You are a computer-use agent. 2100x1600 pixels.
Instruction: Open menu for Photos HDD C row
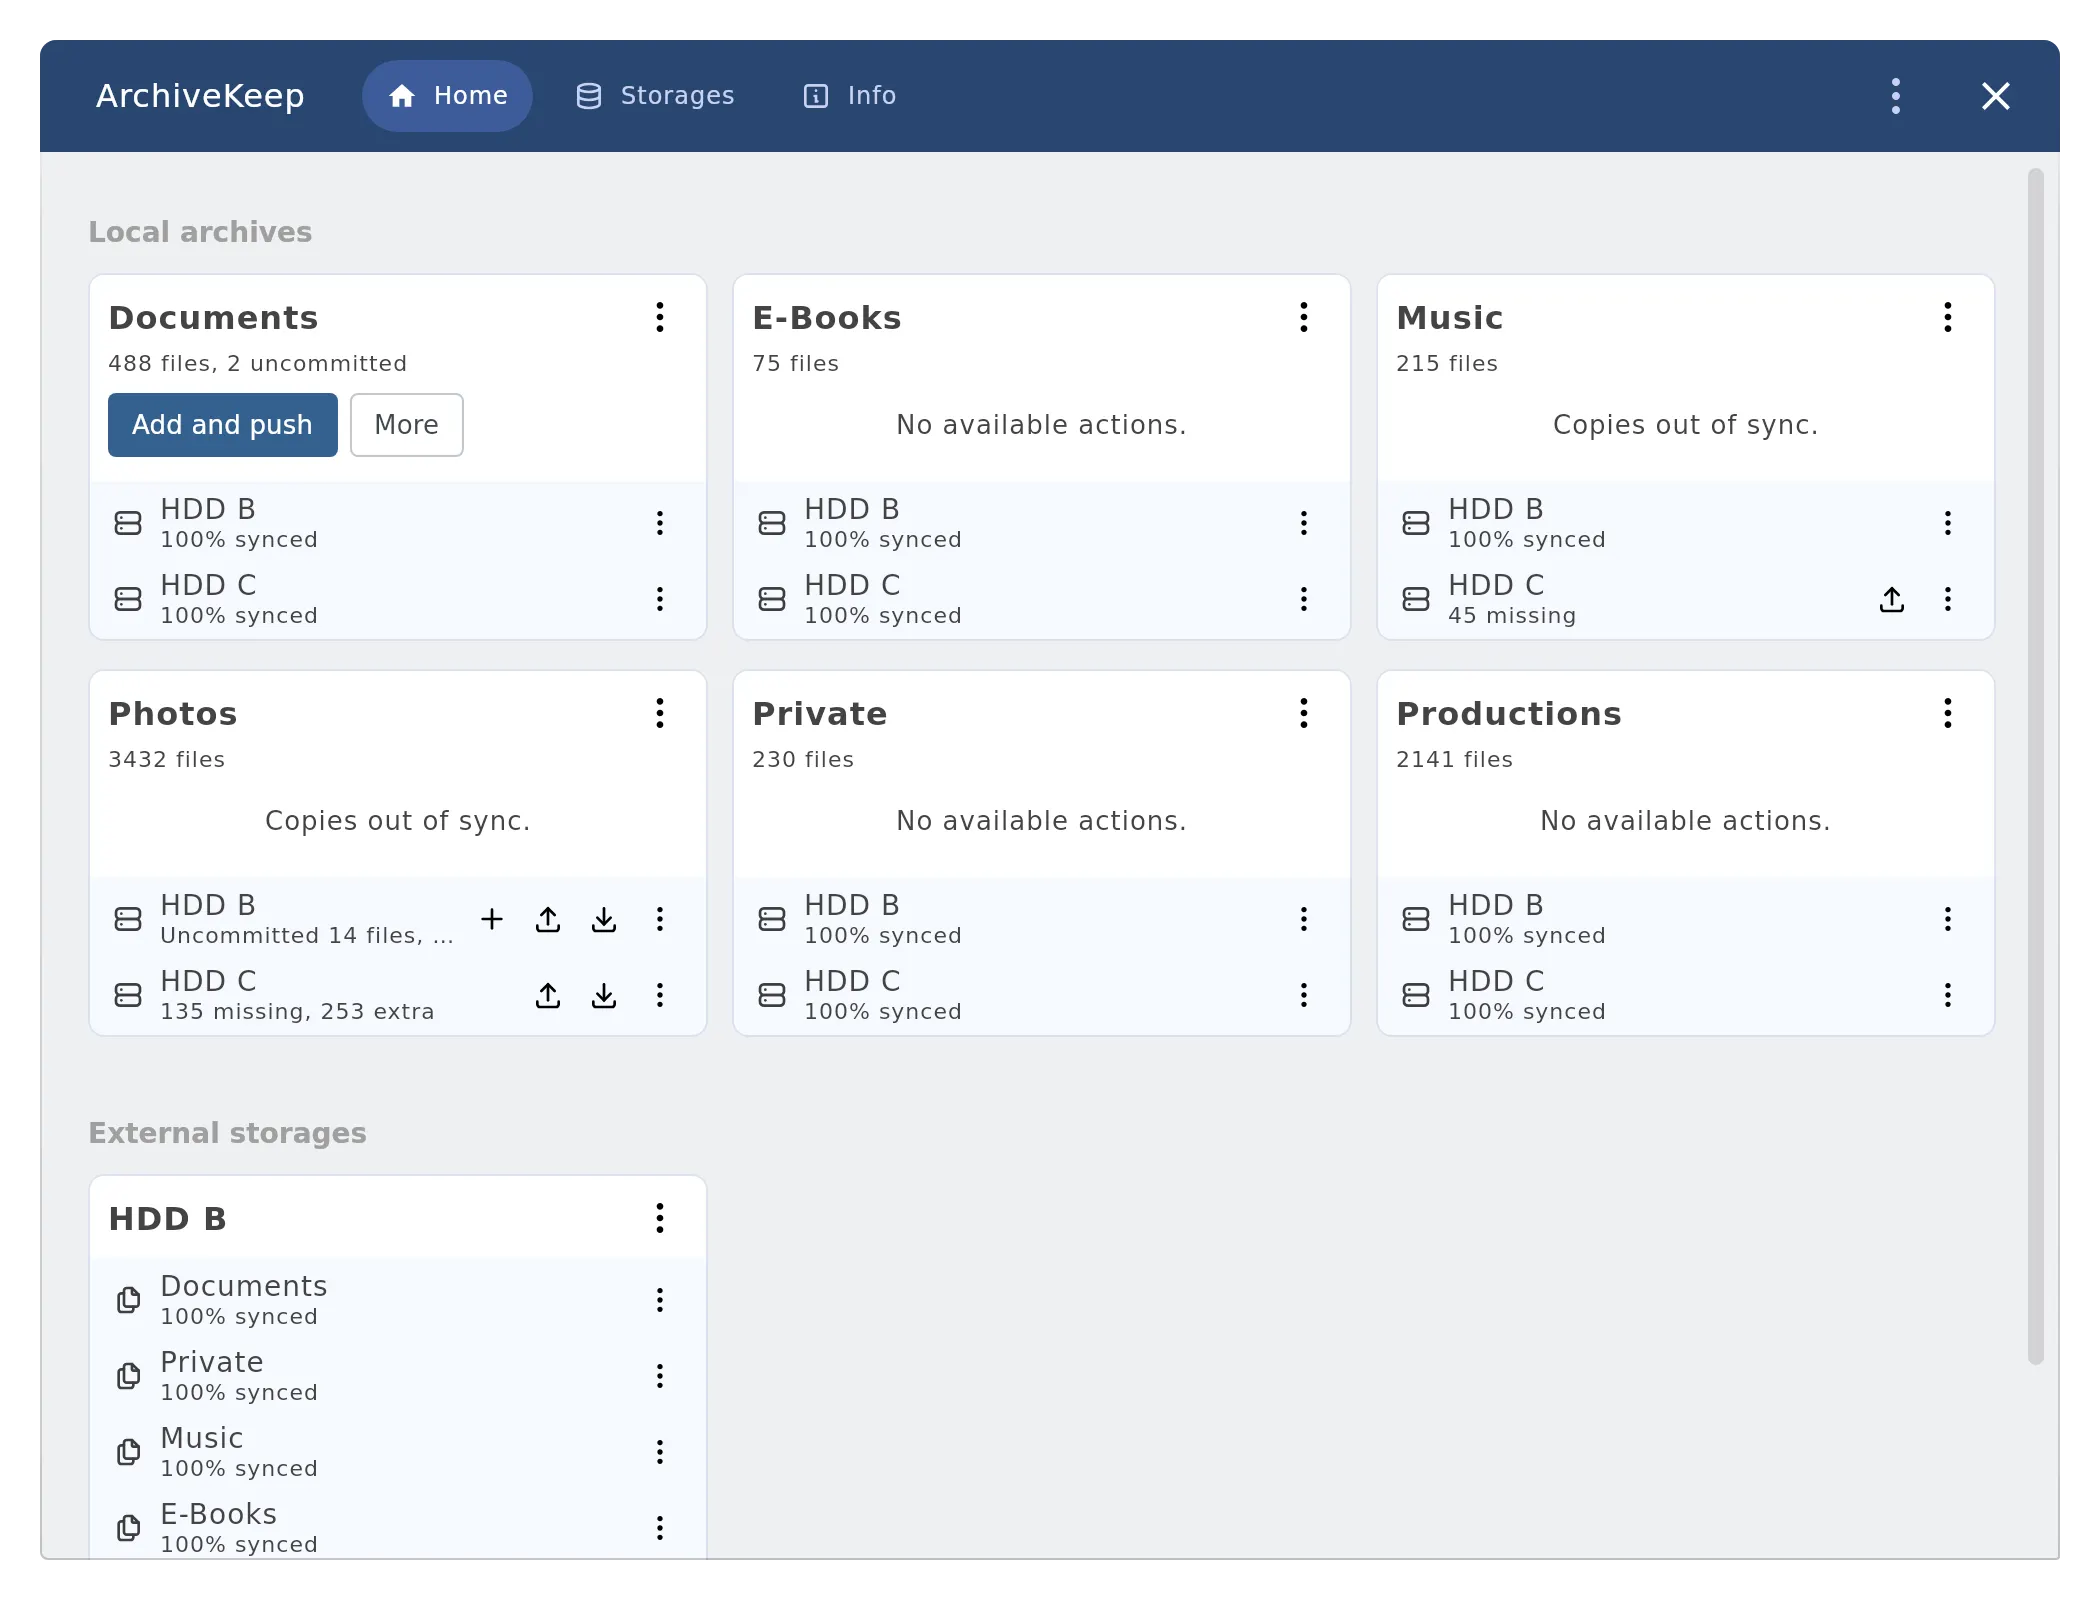tap(659, 995)
